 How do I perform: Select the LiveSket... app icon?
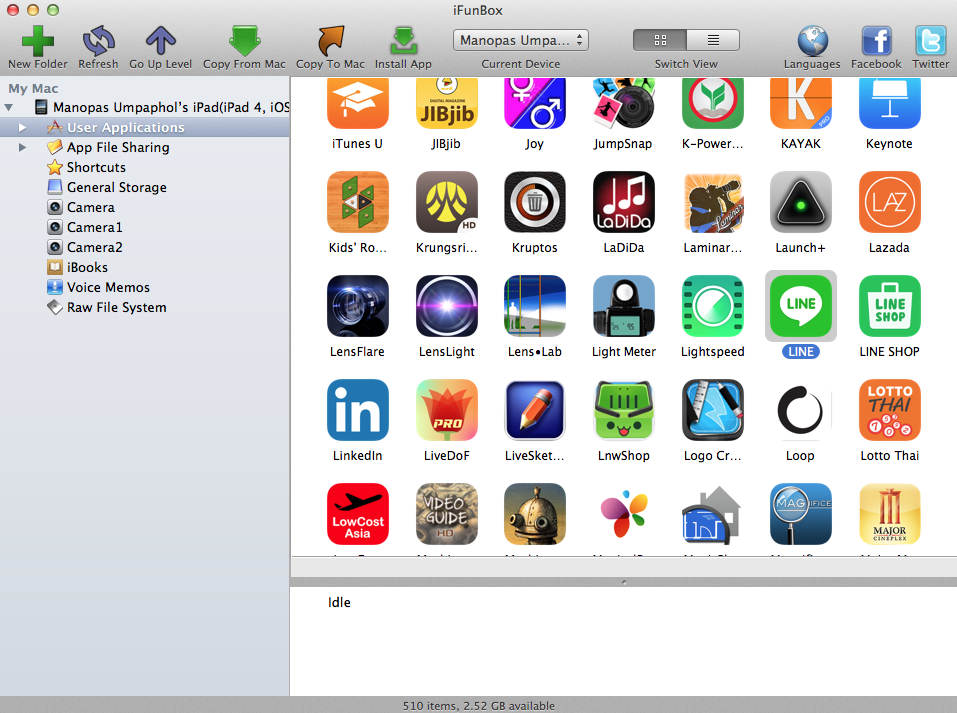tap(535, 410)
